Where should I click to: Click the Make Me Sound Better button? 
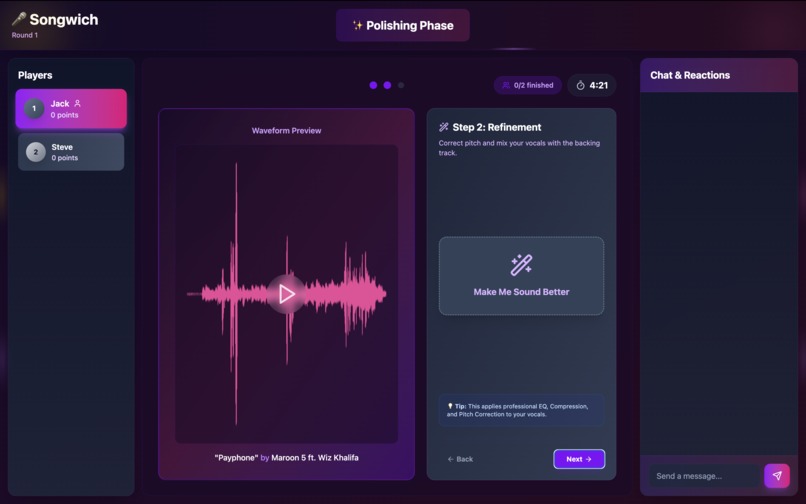[x=521, y=276]
